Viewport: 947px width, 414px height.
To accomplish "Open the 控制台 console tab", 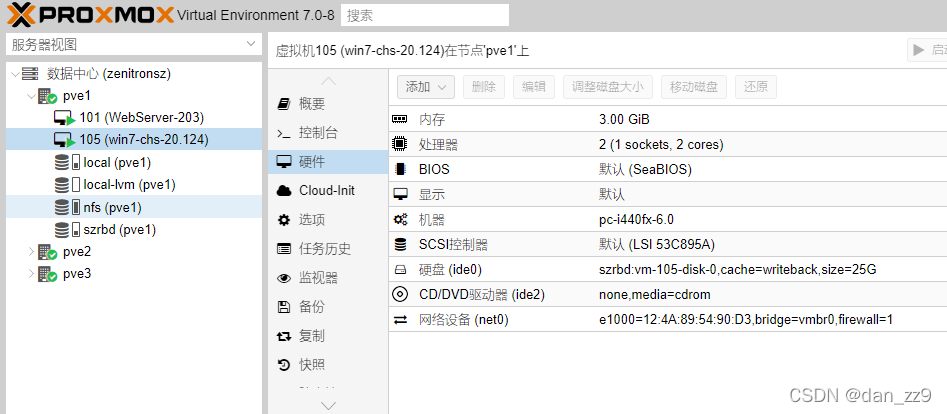I will [328, 133].
